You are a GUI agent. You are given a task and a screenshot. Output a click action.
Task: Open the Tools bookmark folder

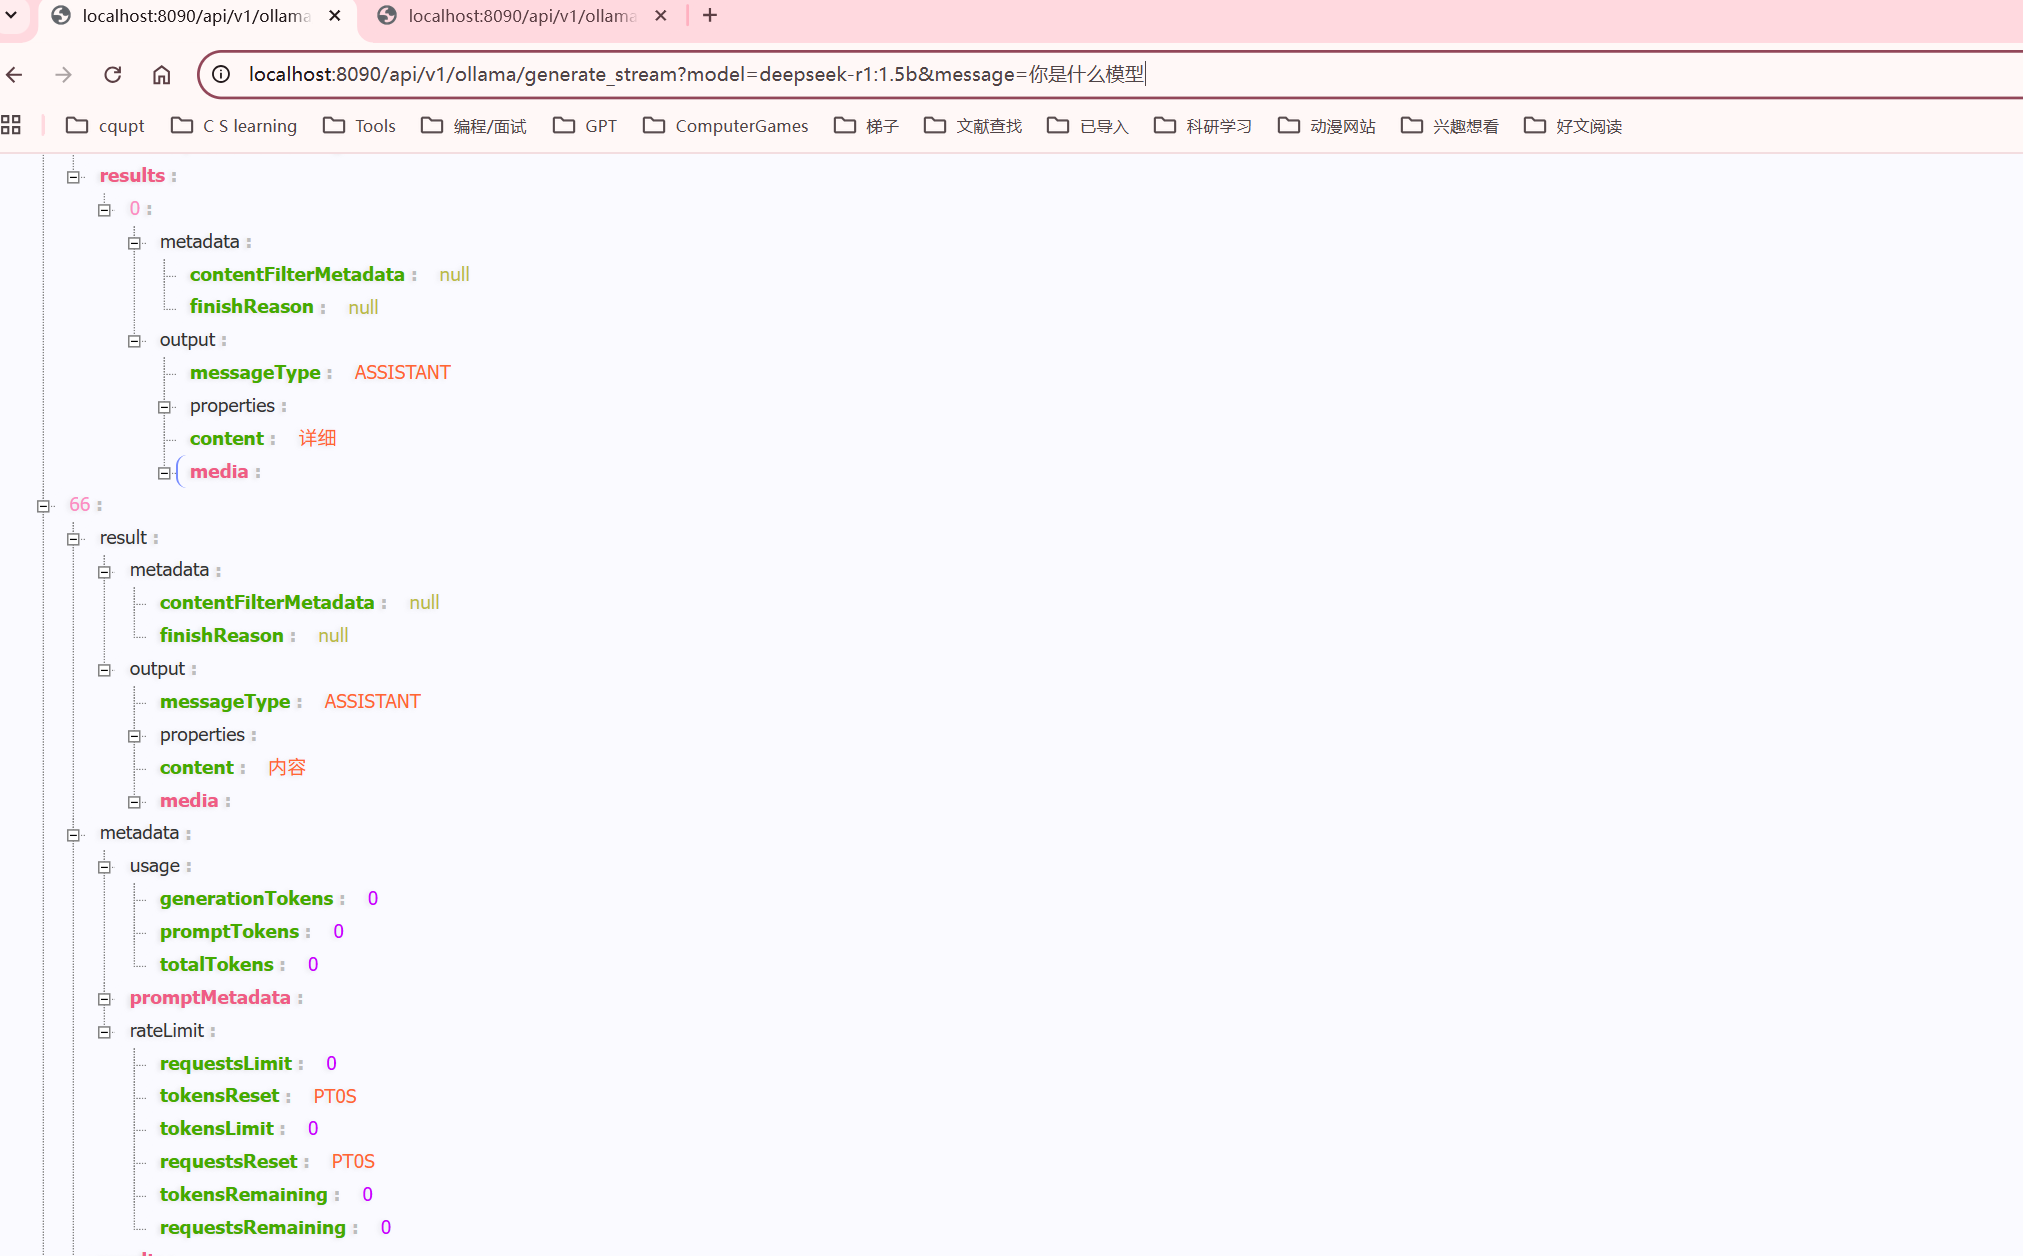point(360,126)
